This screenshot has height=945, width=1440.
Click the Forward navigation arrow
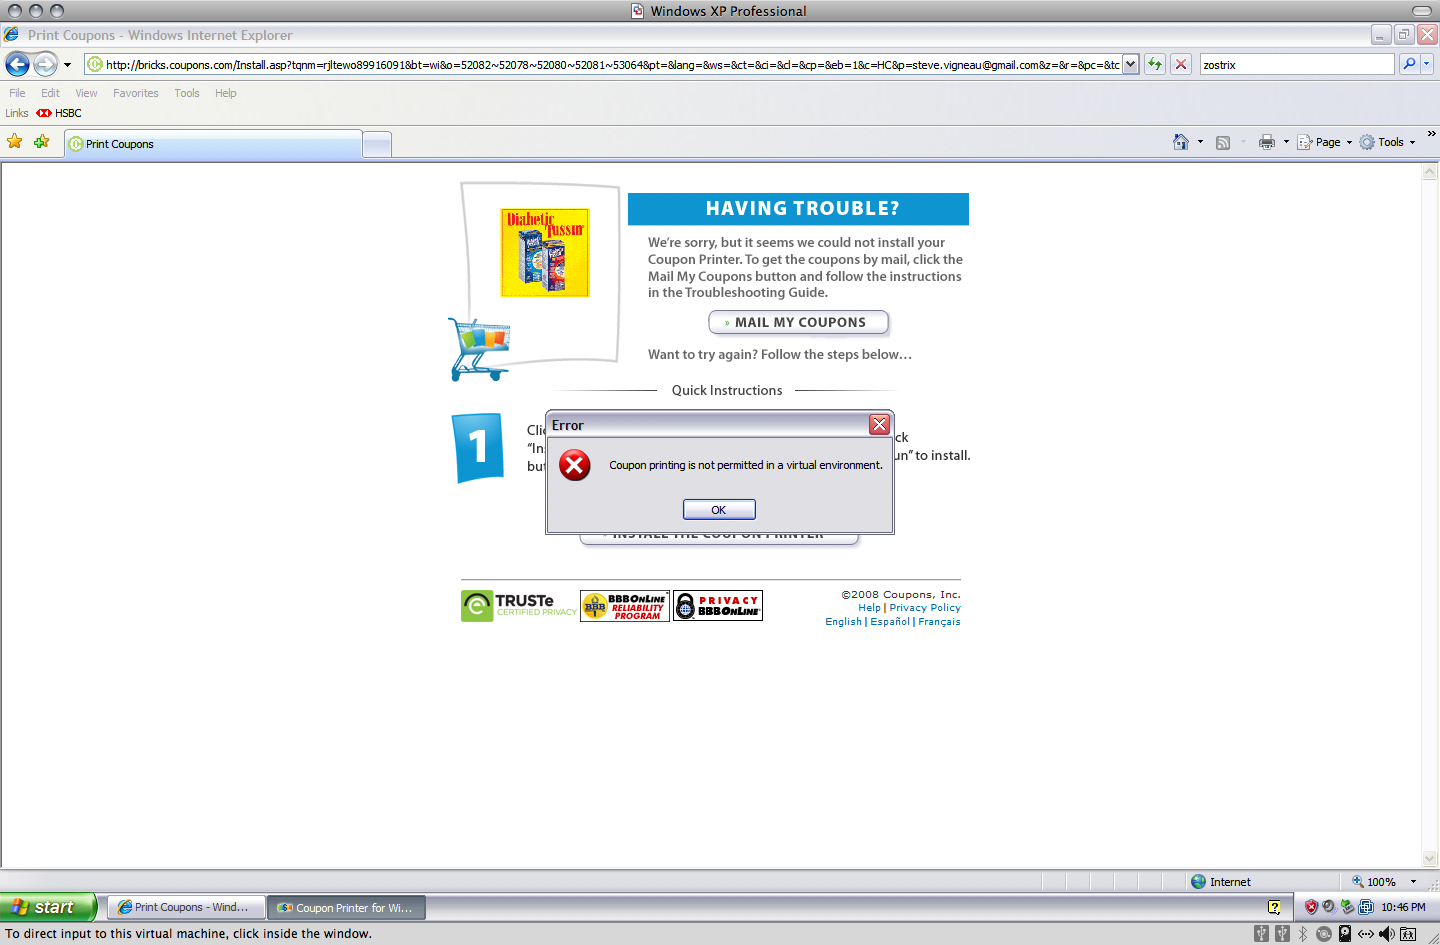click(46, 64)
